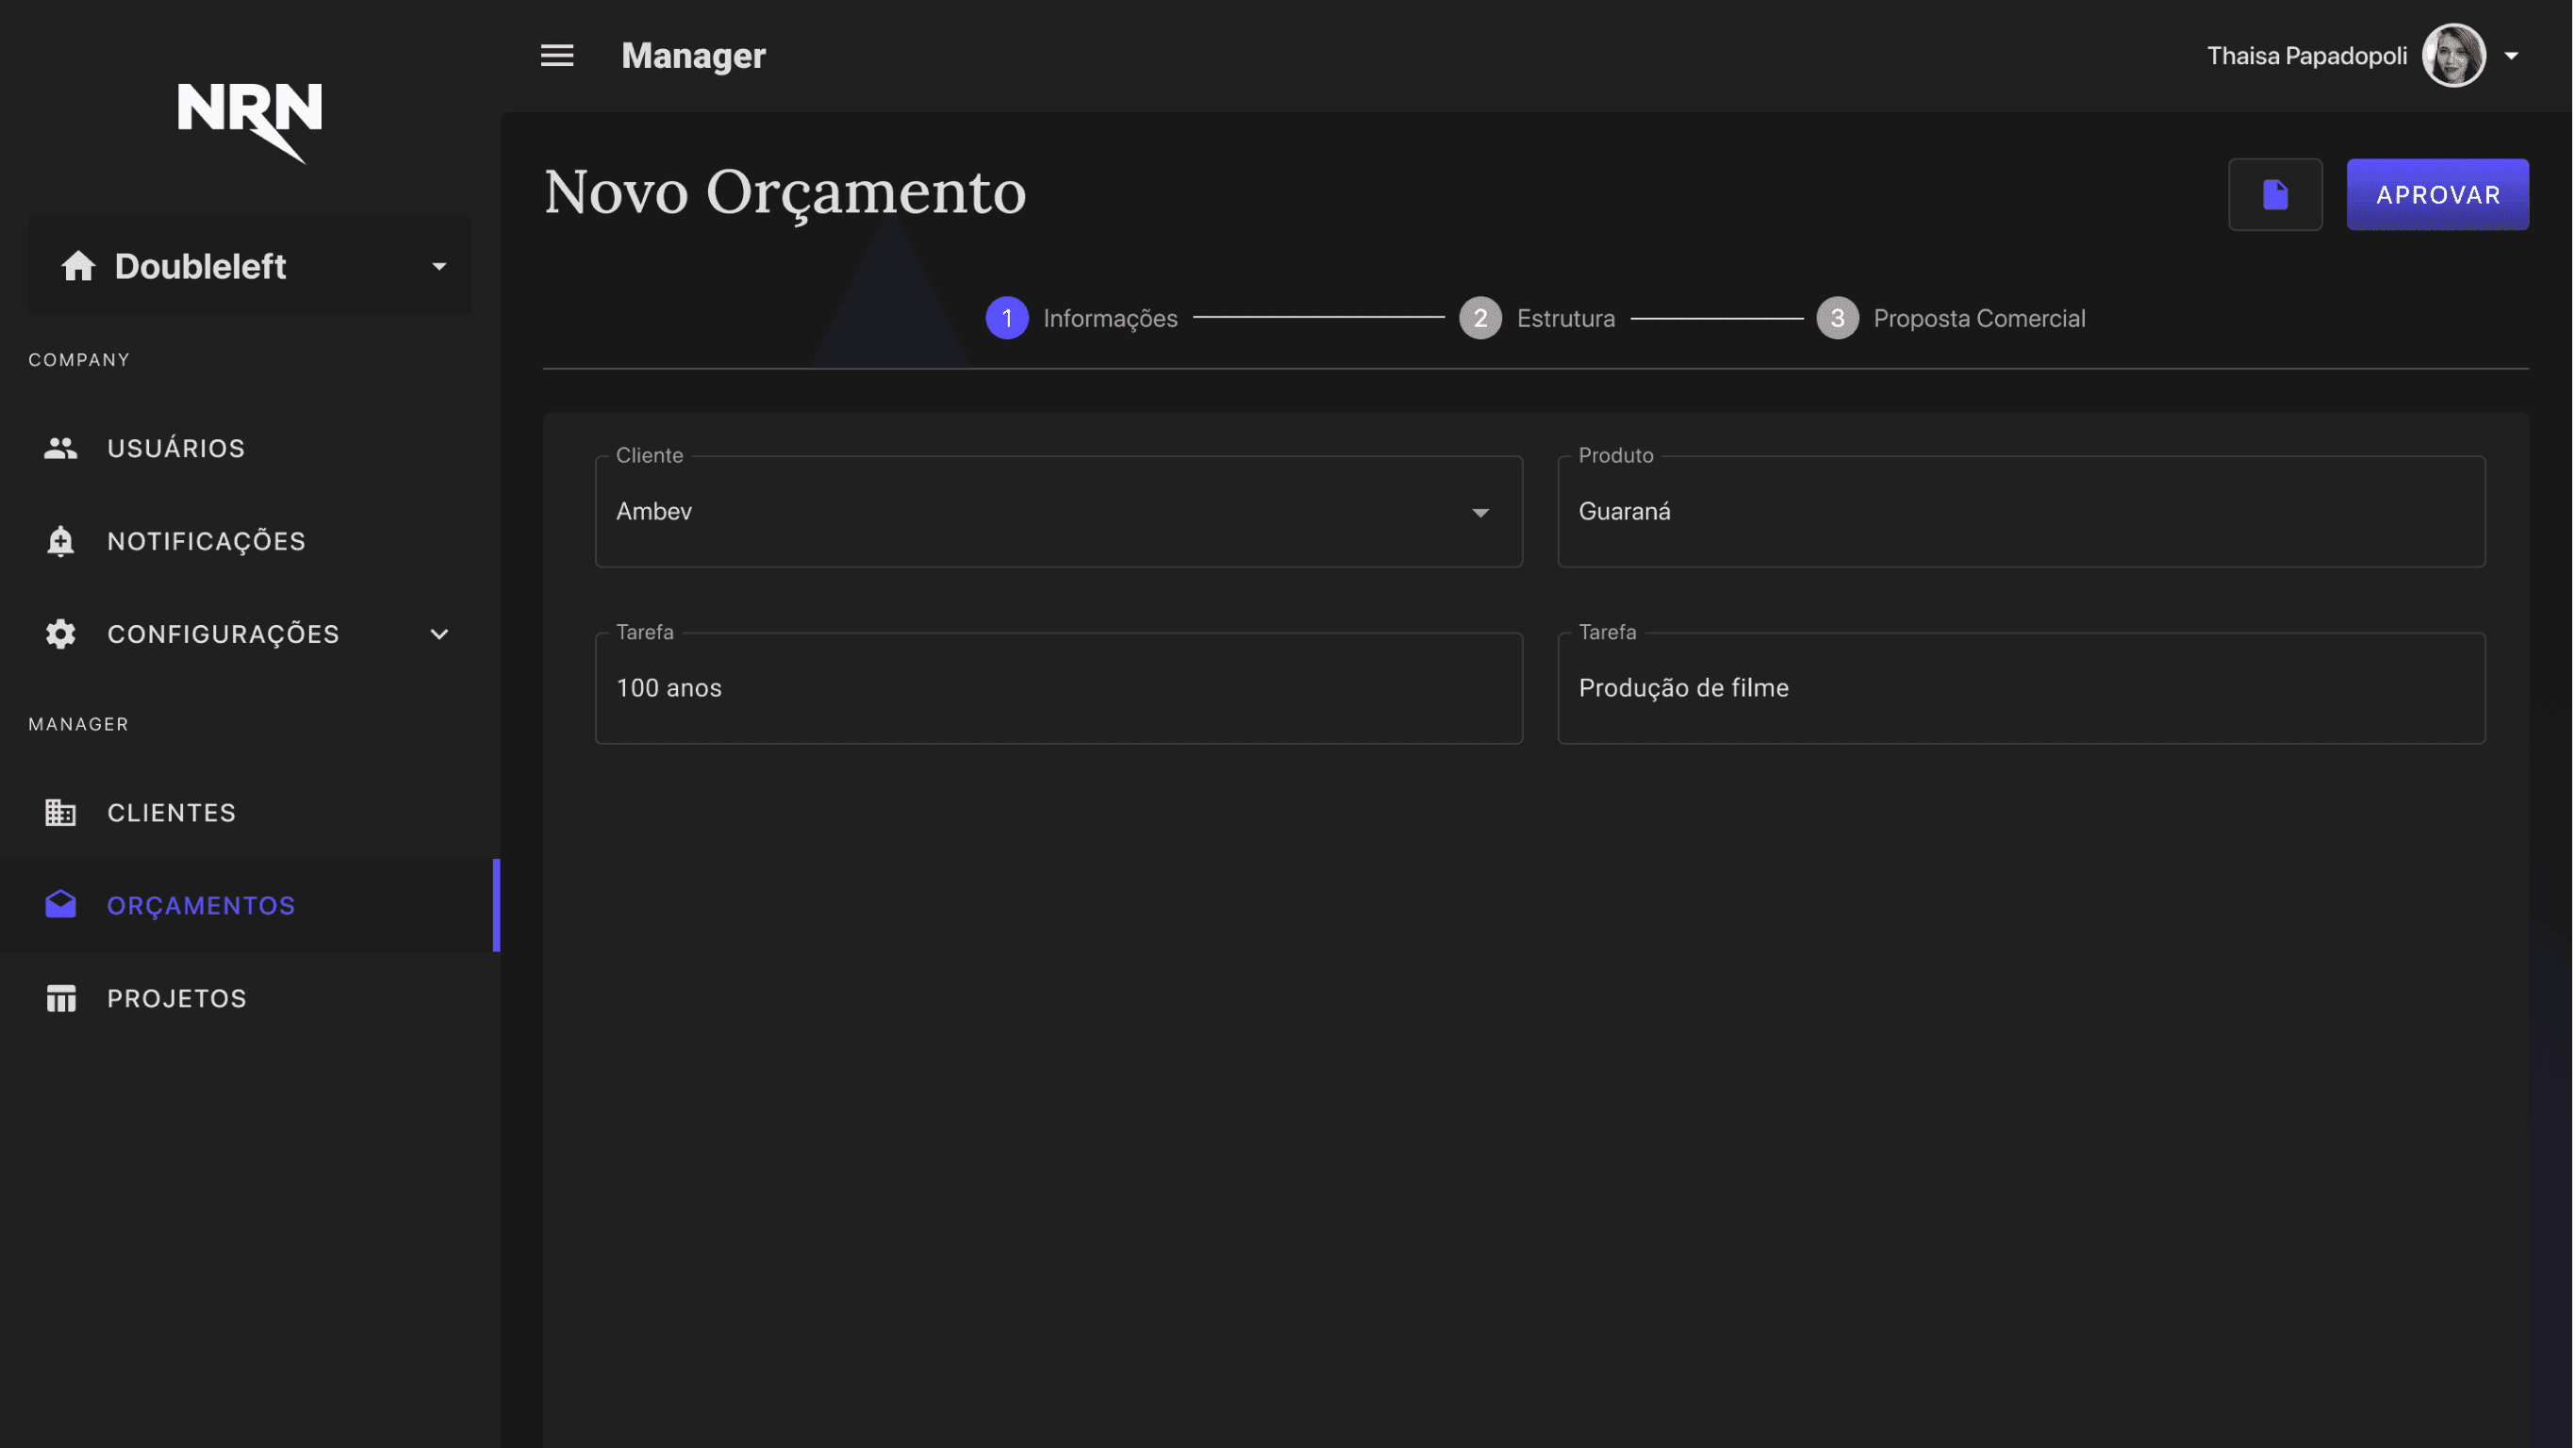This screenshot has width=2576, height=1448.
Task: Click the Notificações bell icon
Action: point(61,541)
